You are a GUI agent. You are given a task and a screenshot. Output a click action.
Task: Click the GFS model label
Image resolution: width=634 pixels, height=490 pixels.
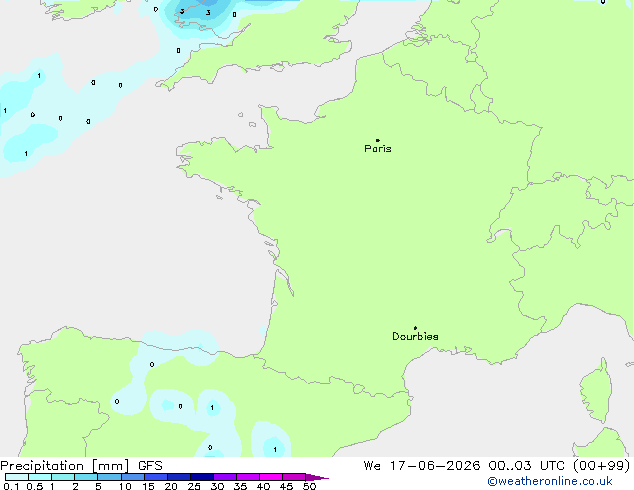(x=150, y=466)
